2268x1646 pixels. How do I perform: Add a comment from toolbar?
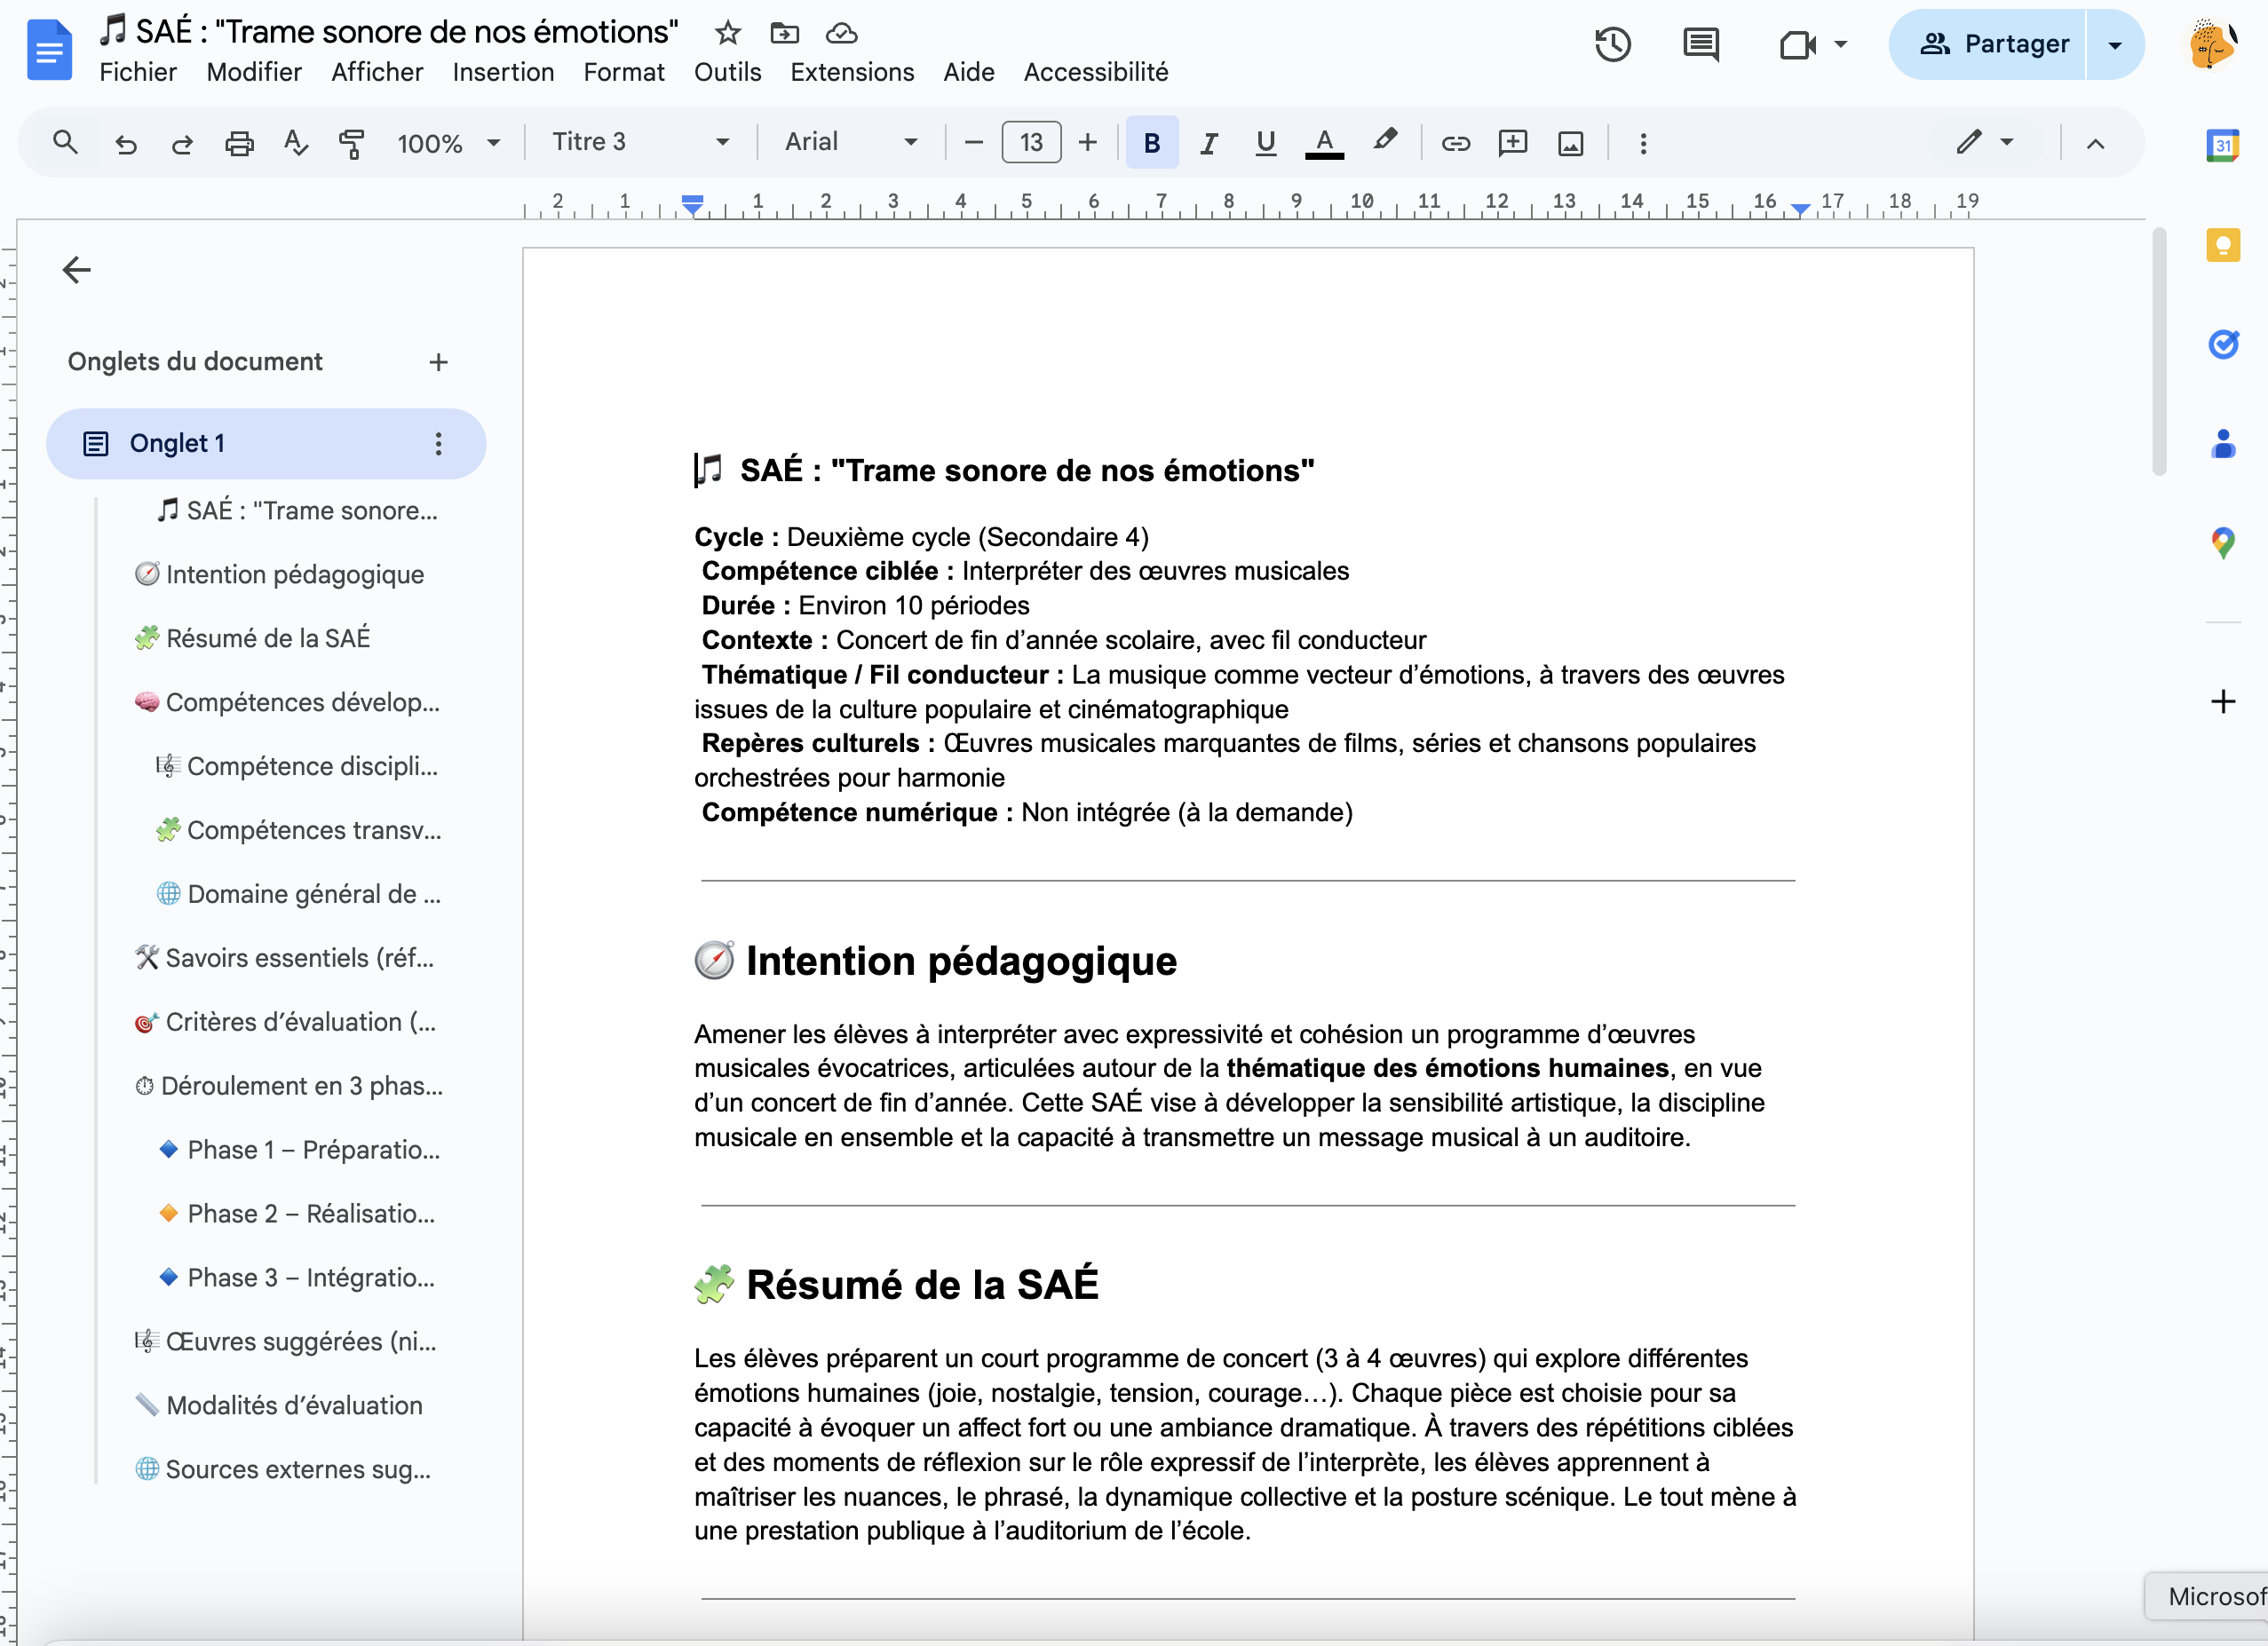(x=1513, y=143)
